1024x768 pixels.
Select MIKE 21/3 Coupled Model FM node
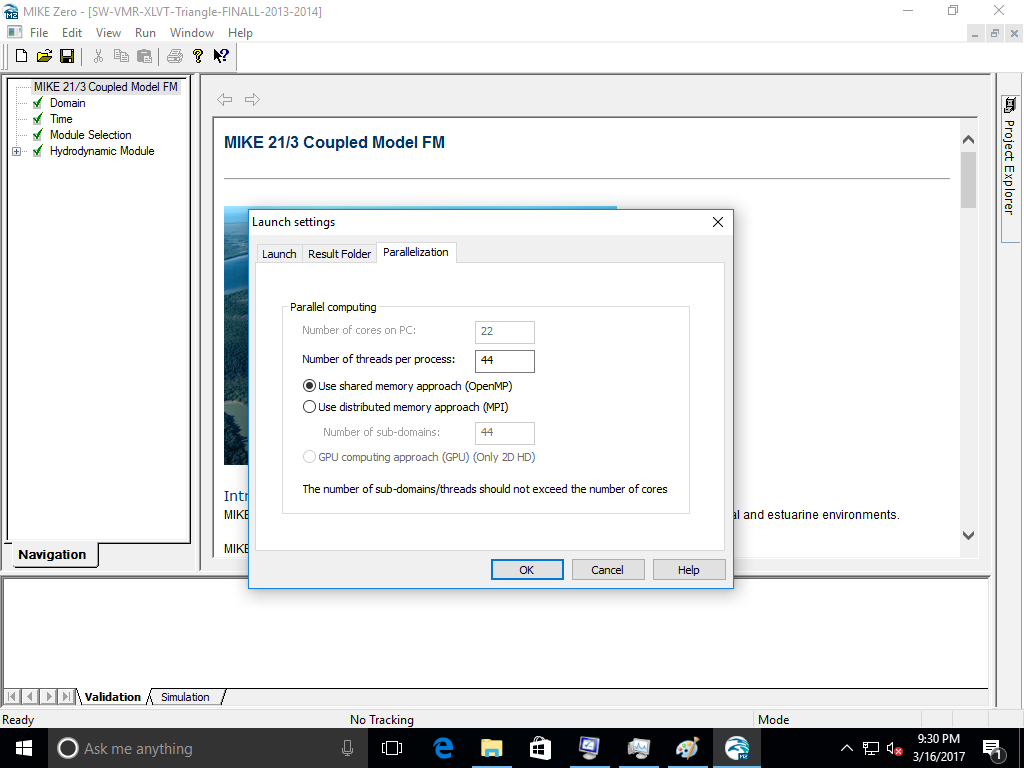tap(106, 87)
